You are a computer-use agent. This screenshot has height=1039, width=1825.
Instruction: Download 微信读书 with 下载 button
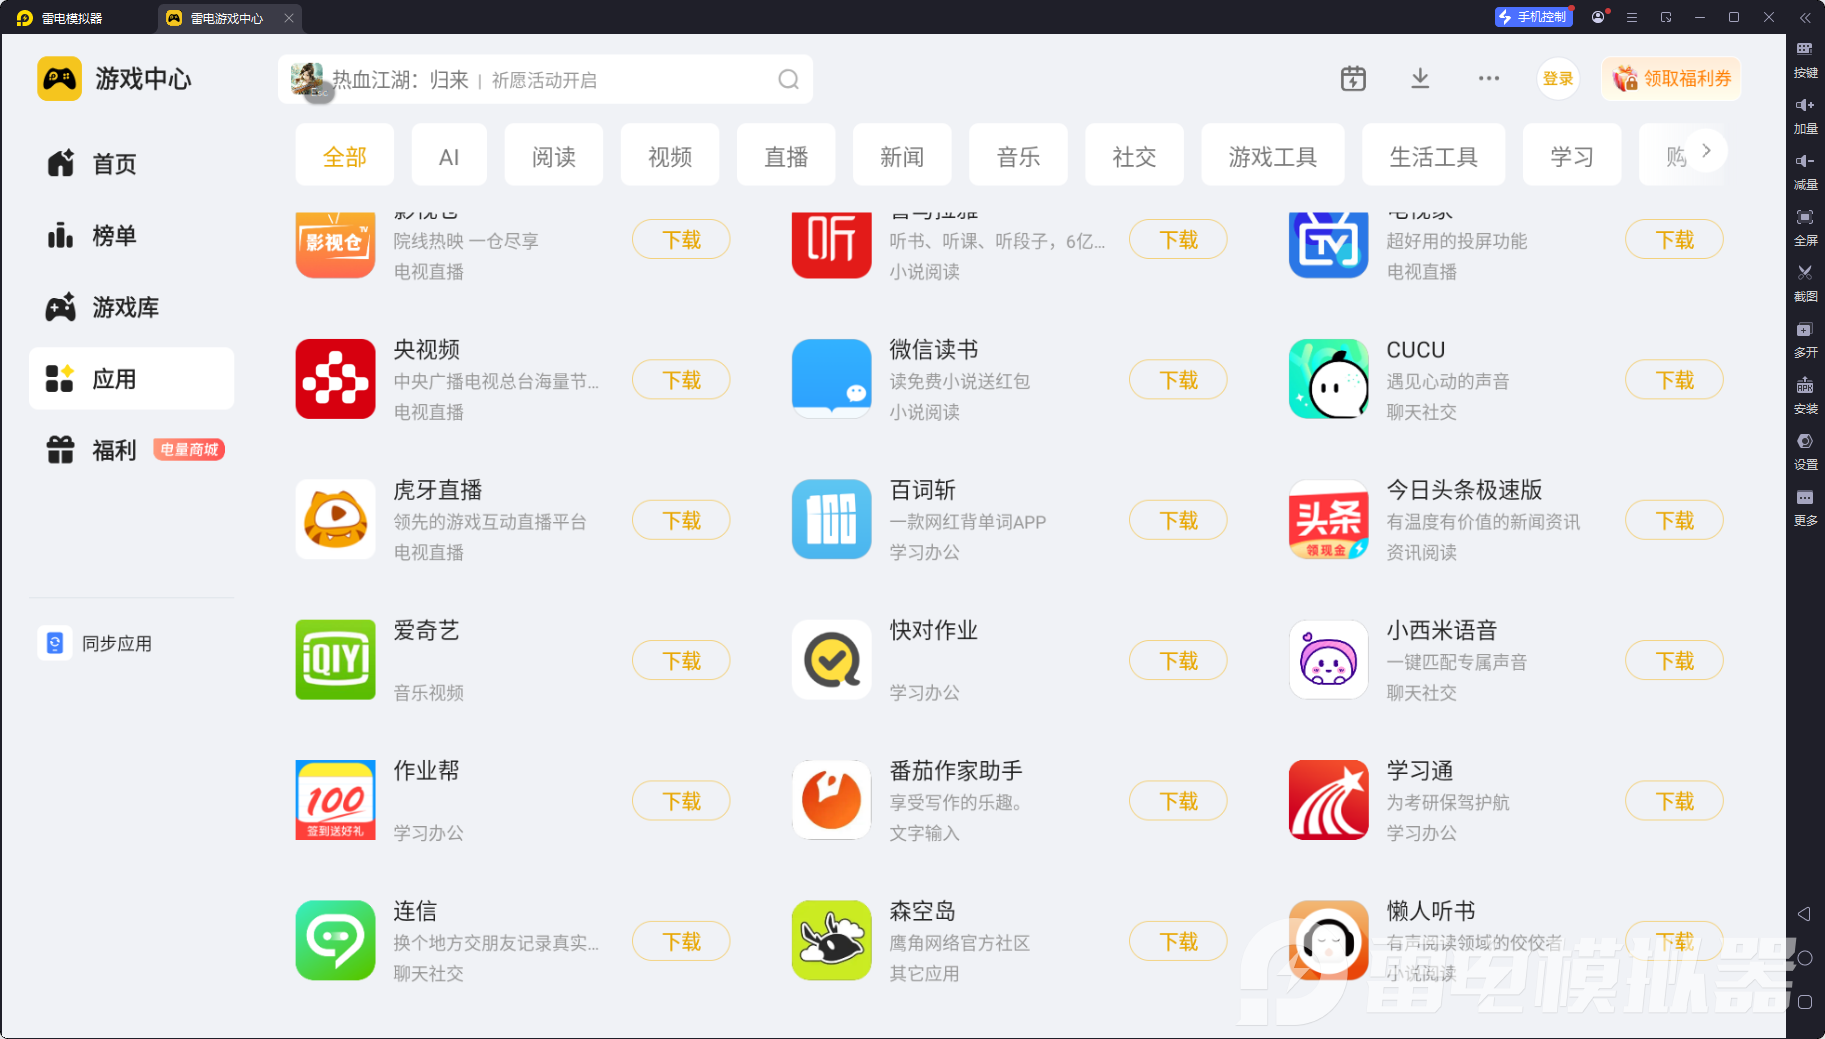pyautogui.click(x=1178, y=380)
